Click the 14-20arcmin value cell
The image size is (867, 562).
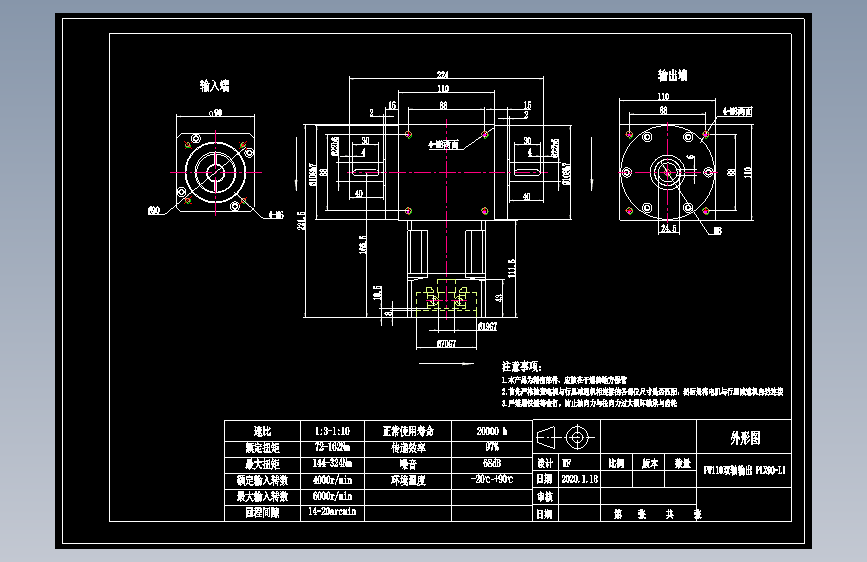[332, 512]
